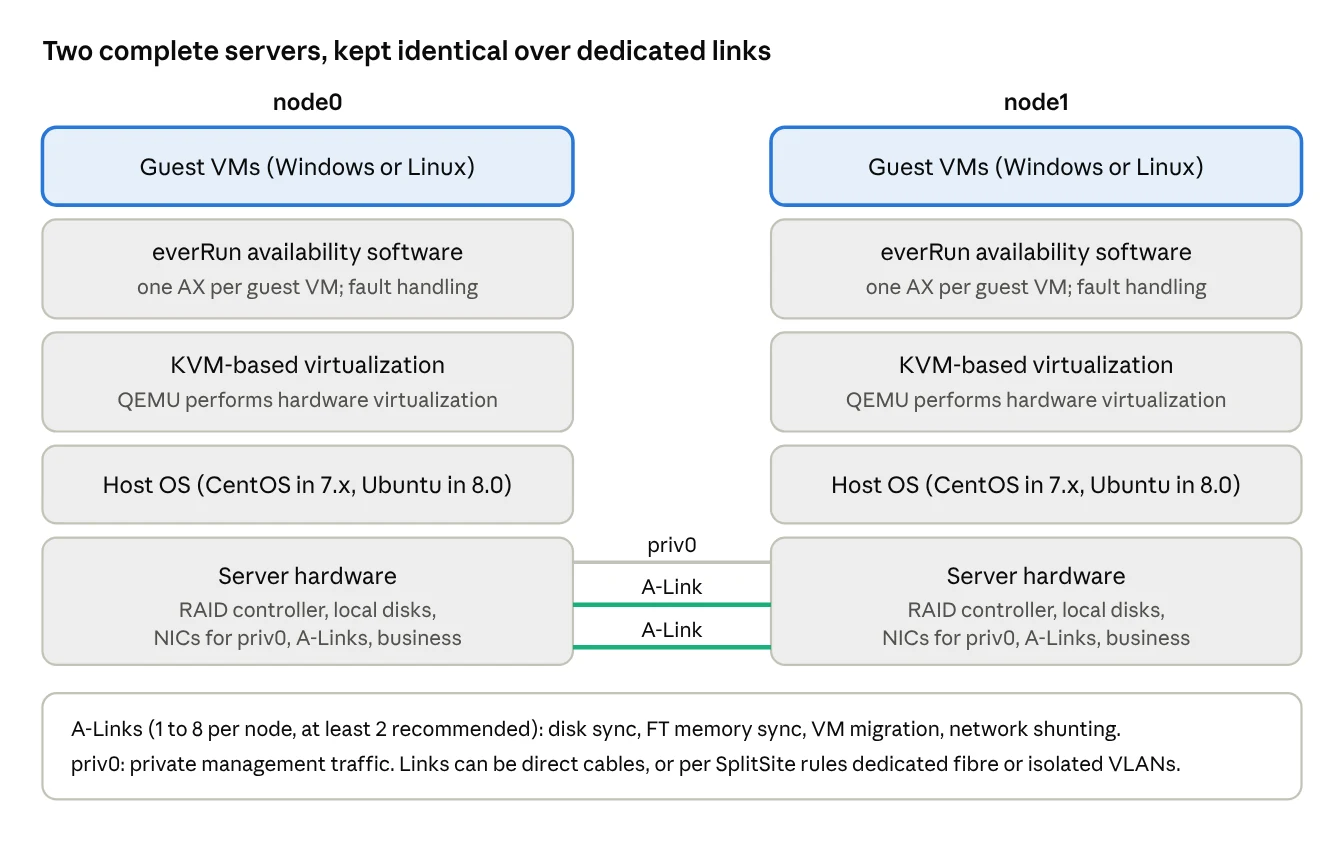Click the title "Two complete servers, kept identical"
This screenshot has width=1344, height=844.
(x=406, y=51)
